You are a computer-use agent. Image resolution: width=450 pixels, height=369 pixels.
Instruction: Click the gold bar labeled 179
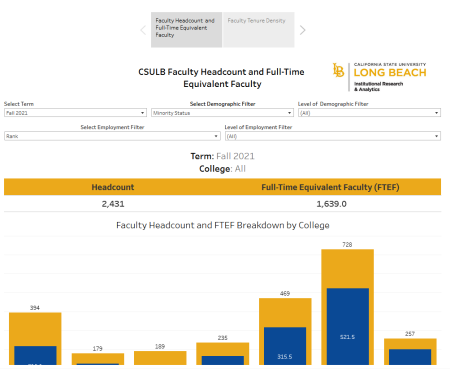[x=98, y=358]
